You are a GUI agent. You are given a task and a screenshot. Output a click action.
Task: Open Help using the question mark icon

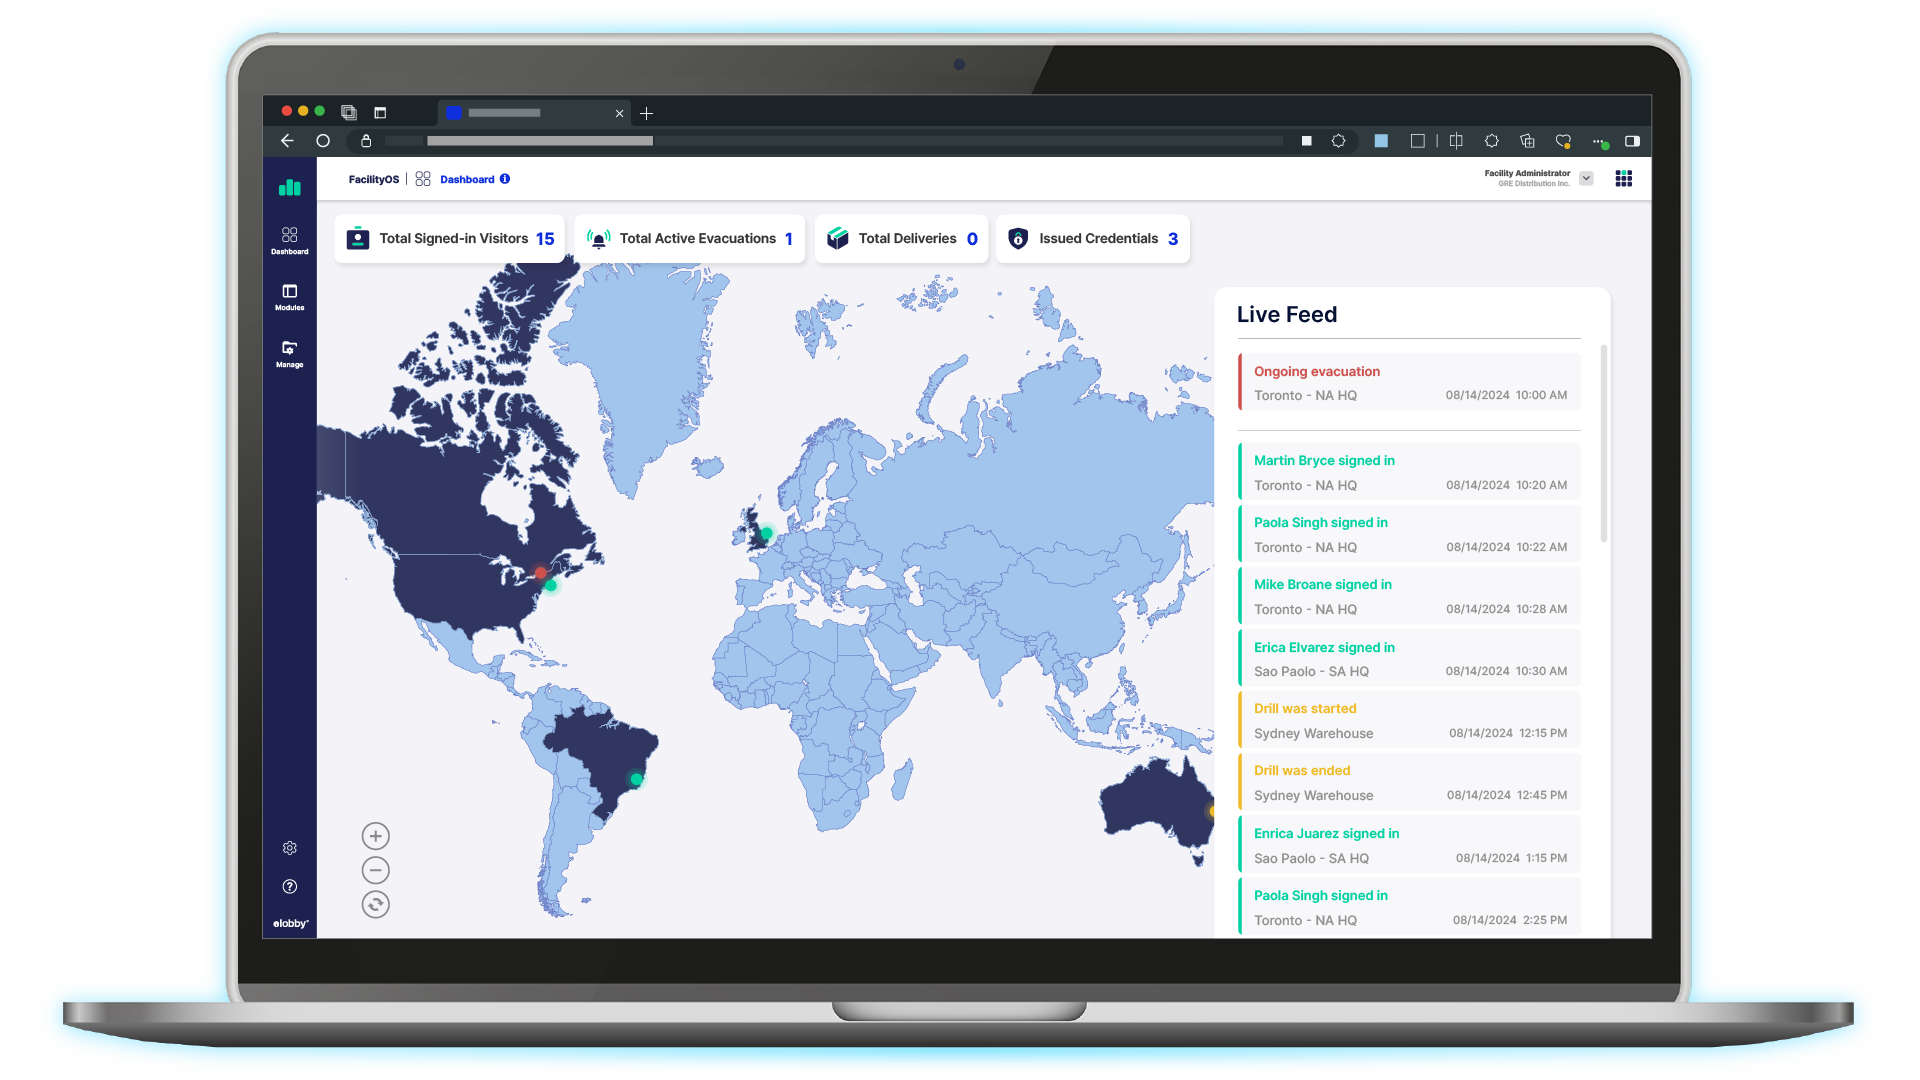(289, 885)
